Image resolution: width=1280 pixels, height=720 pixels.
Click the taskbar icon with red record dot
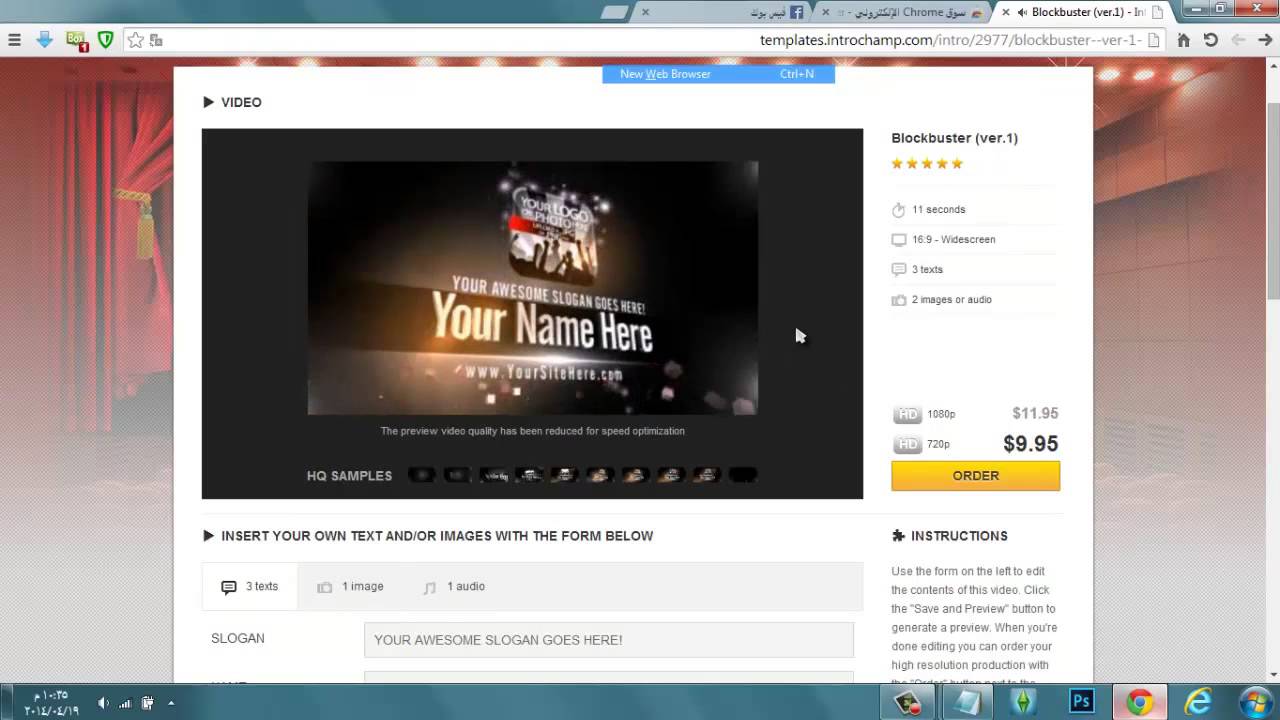coord(908,702)
